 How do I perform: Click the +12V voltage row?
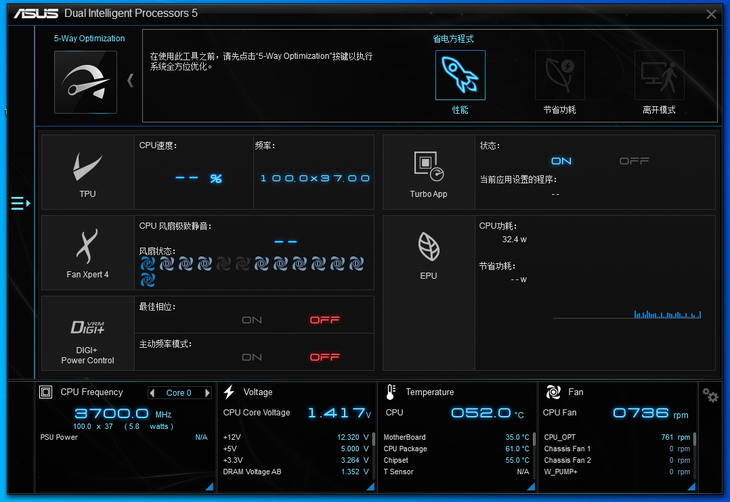(x=296, y=437)
